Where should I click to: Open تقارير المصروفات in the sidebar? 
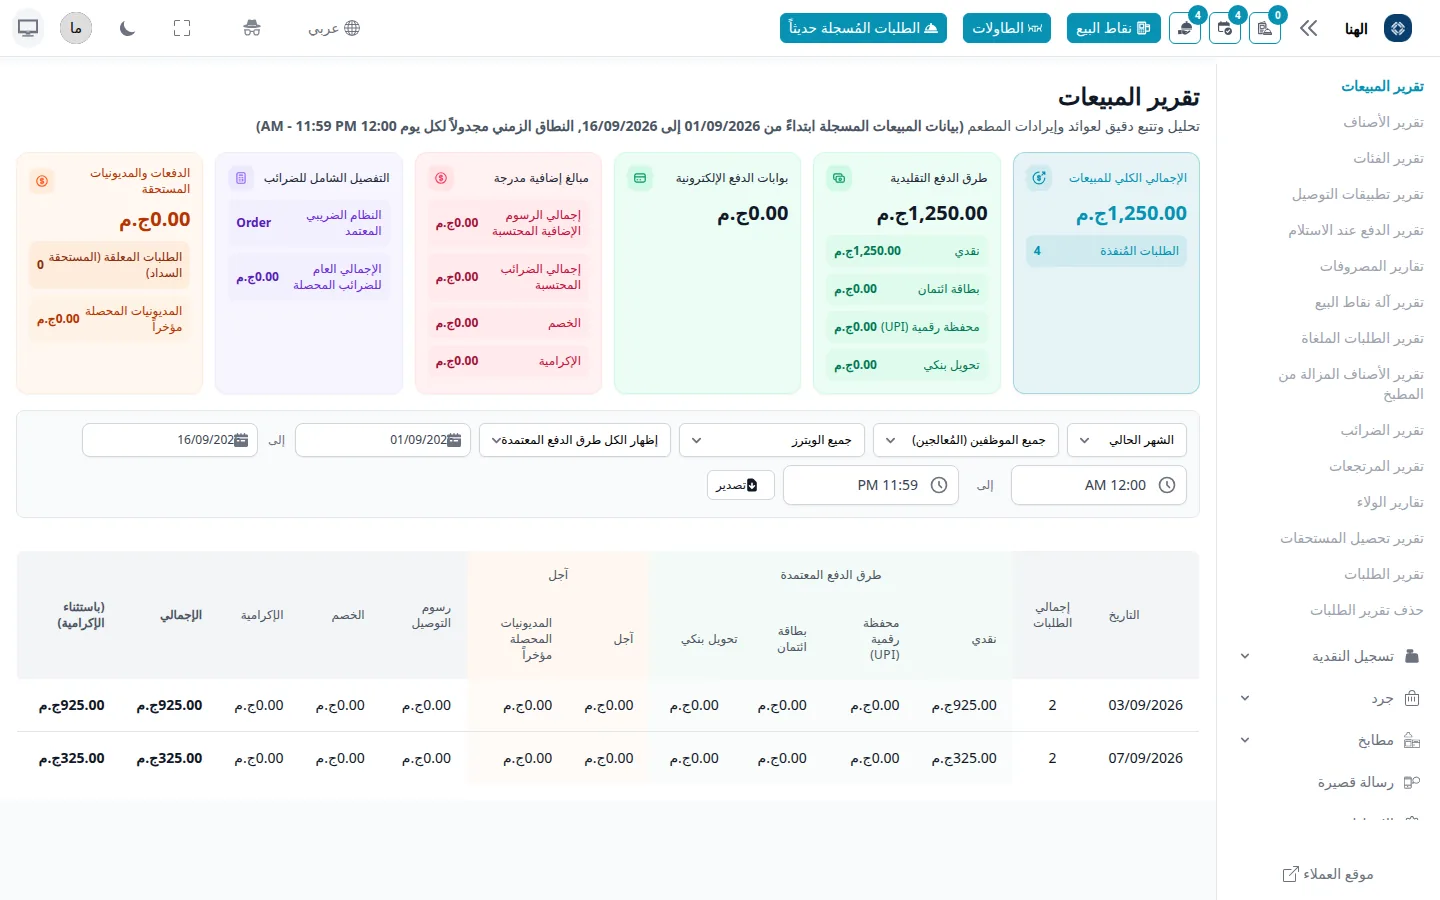tap(1371, 266)
